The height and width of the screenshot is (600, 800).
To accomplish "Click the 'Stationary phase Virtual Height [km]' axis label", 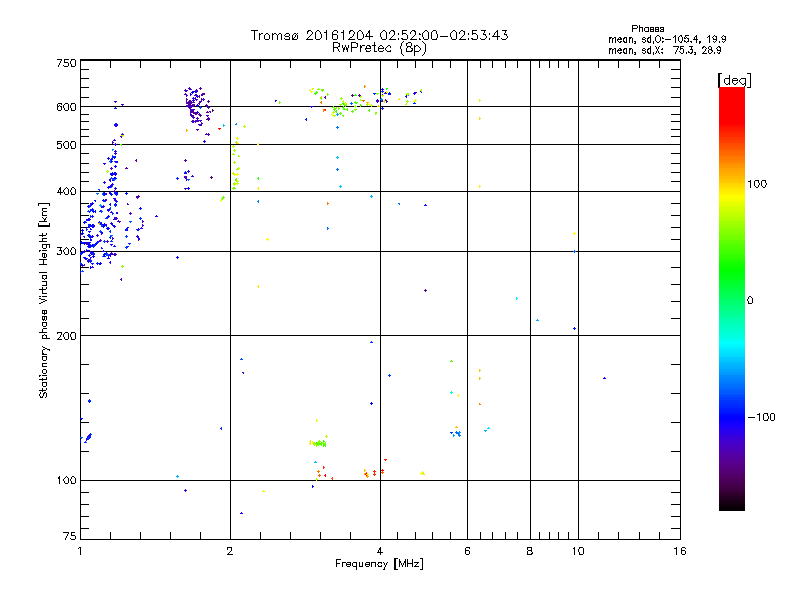I will pyautogui.click(x=44, y=300).
